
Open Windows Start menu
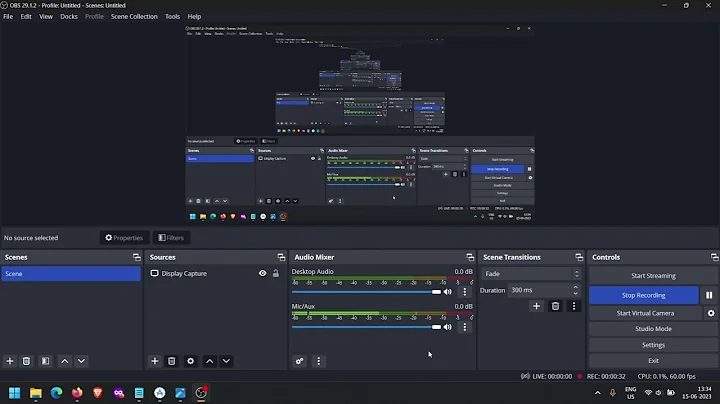(x=15, y=393)
